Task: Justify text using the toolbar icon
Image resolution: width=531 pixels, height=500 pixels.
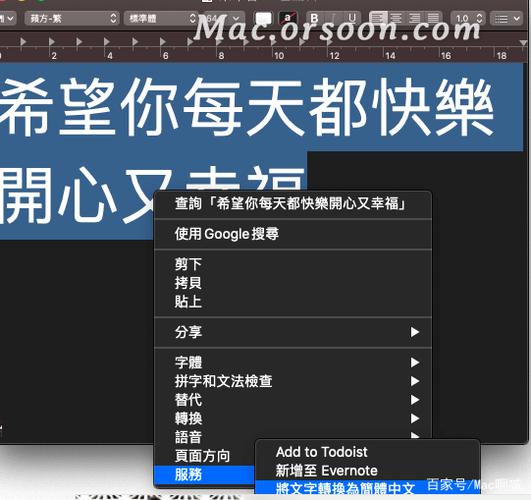Action: click(x=433, y=18)
